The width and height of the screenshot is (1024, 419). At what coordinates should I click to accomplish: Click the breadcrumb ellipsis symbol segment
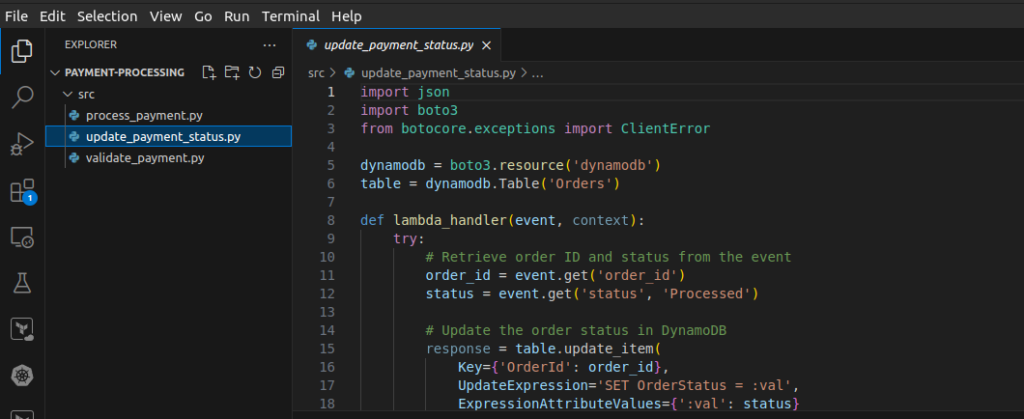coord(537,73)
